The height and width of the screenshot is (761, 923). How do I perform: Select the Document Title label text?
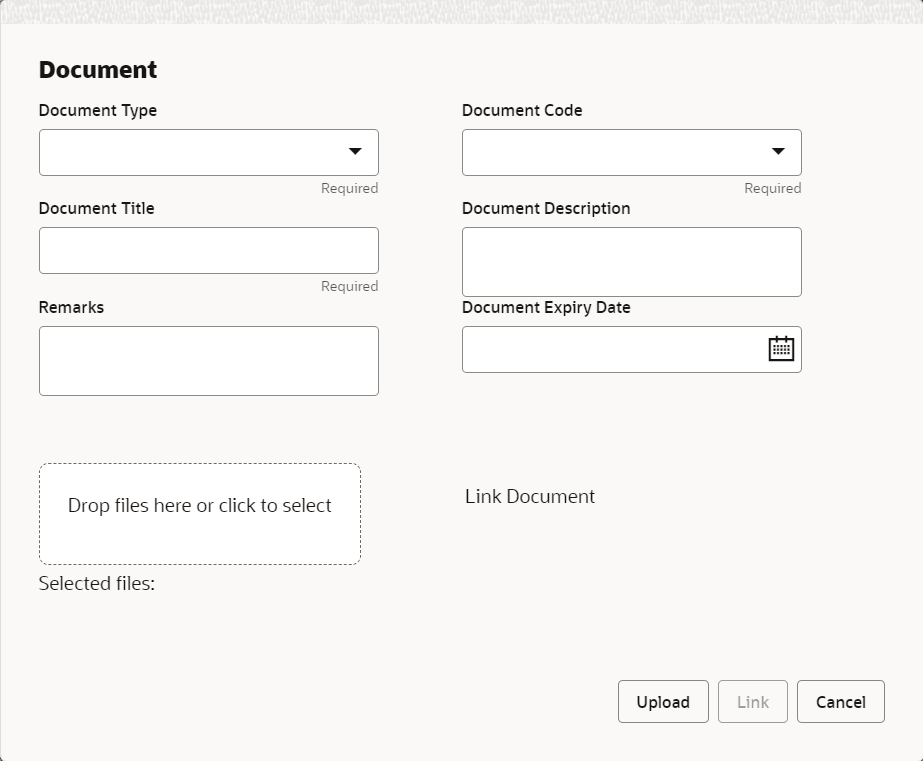(97, 209)
